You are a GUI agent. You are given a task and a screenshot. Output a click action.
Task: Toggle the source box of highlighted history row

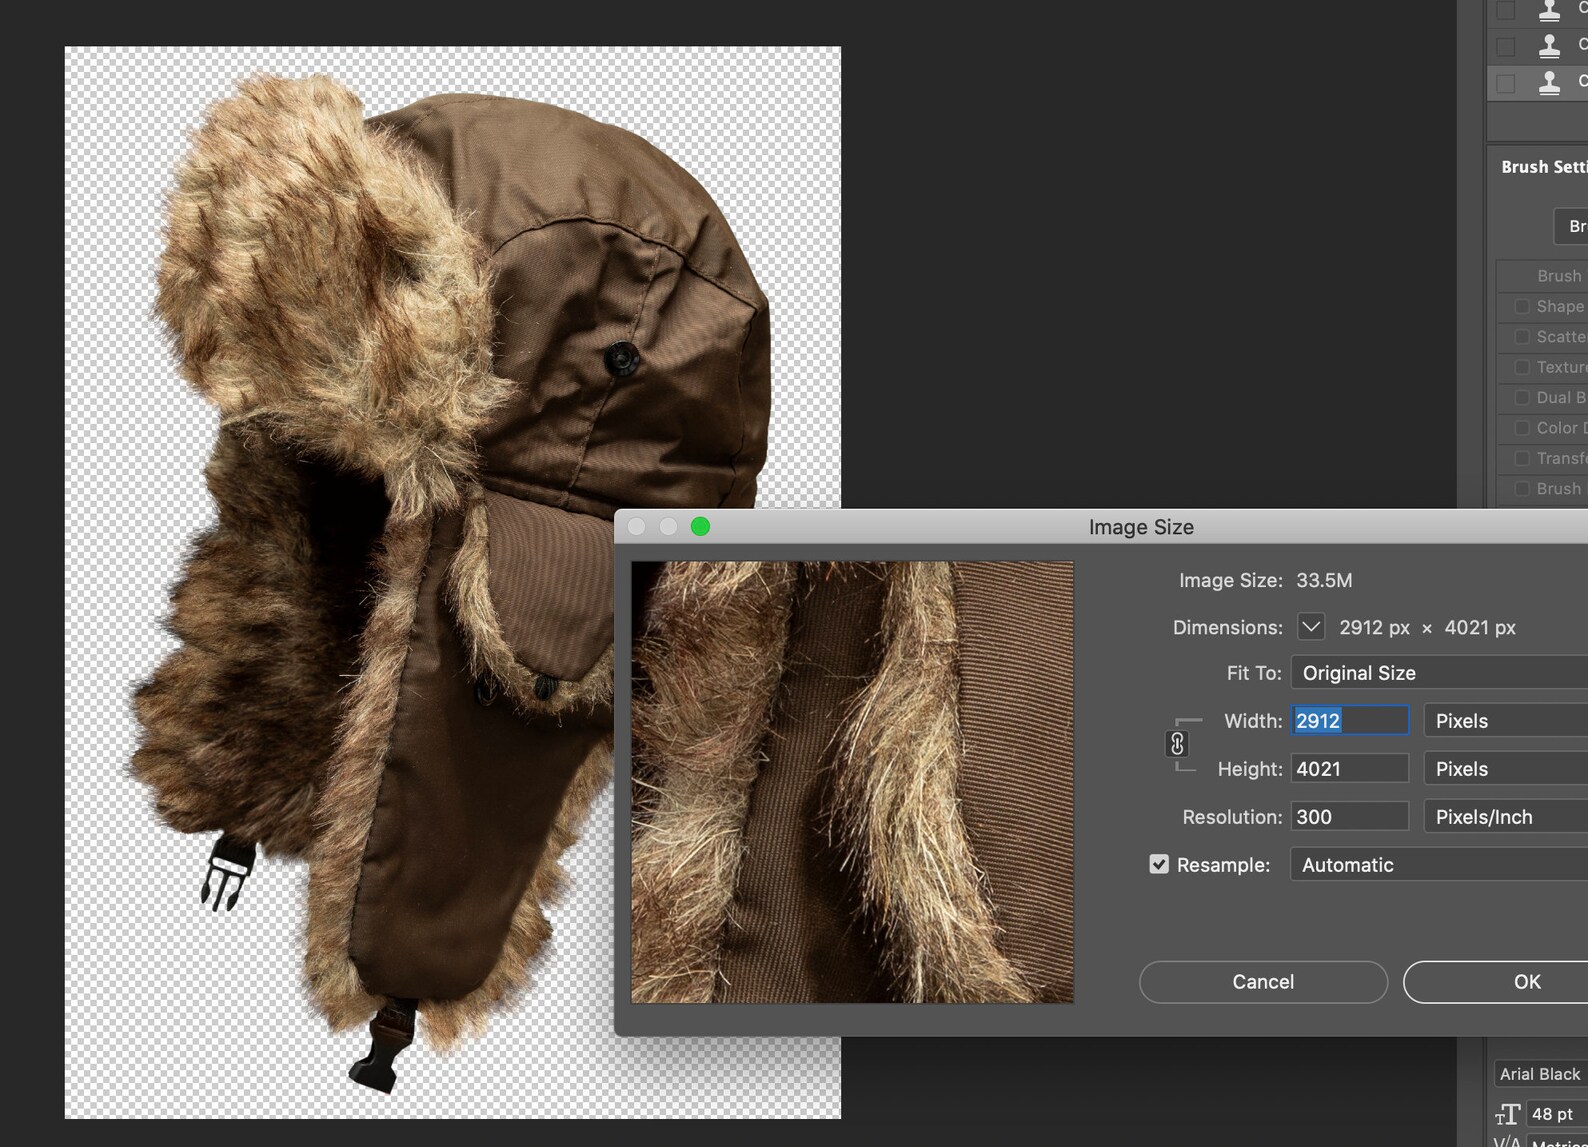1506,82
